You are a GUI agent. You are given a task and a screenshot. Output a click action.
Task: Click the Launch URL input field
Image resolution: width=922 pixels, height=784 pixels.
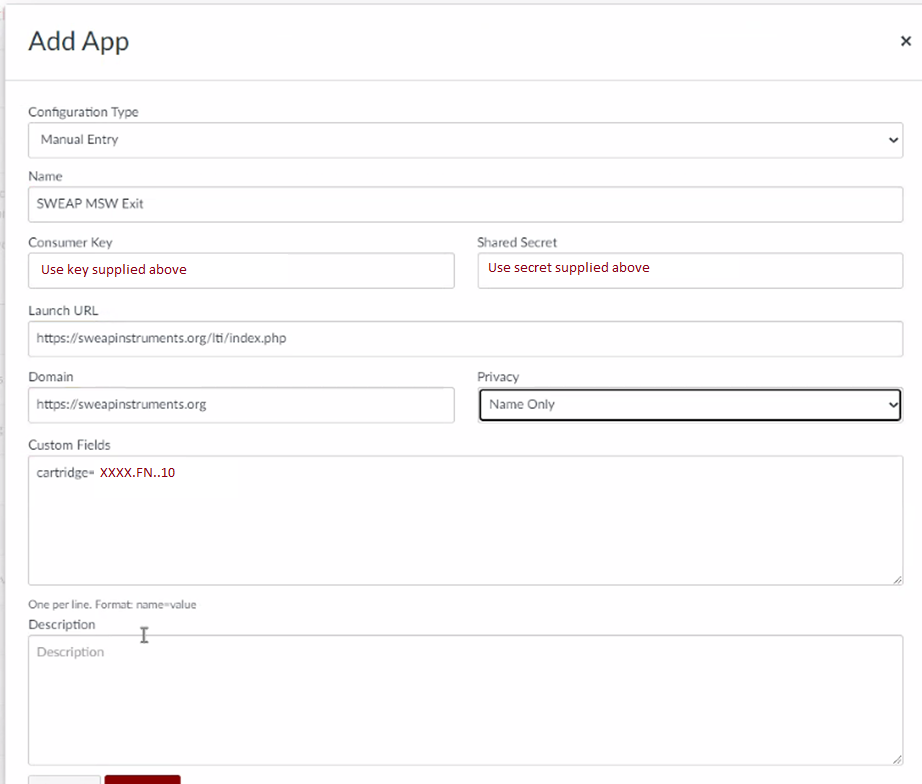[x=465, y=338]
